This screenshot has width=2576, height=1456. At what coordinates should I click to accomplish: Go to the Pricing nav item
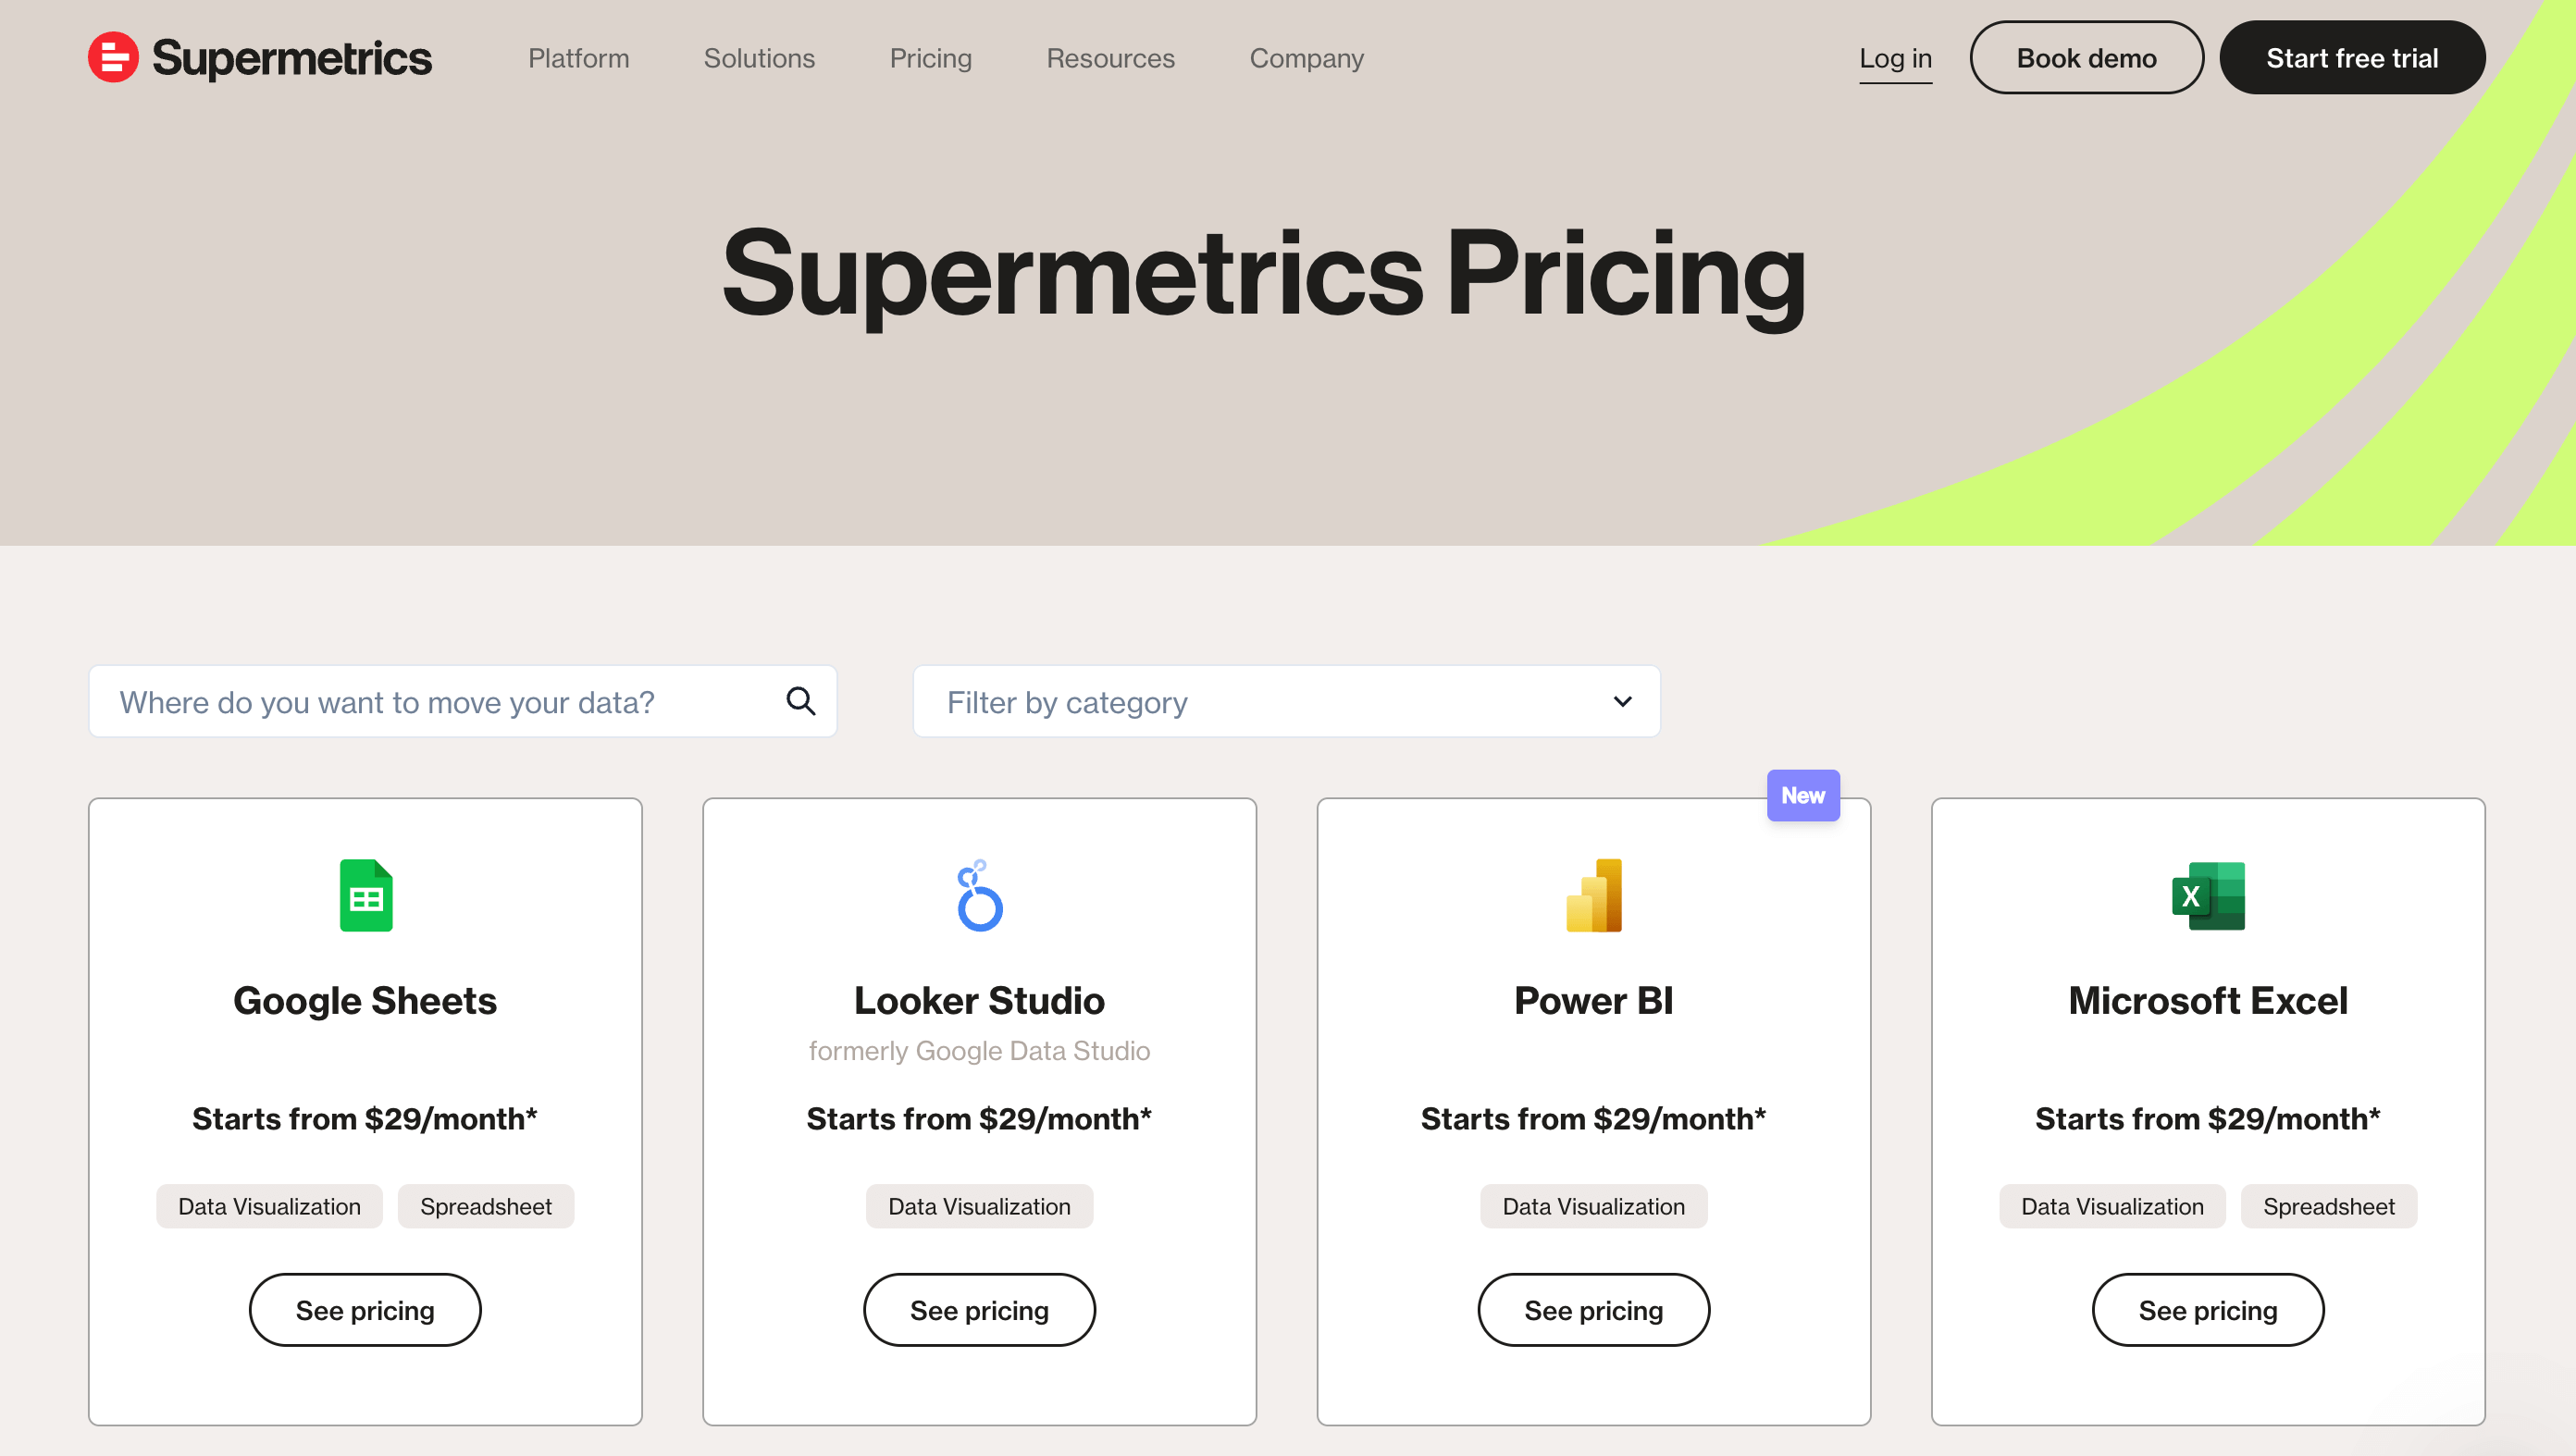point(930,58)
